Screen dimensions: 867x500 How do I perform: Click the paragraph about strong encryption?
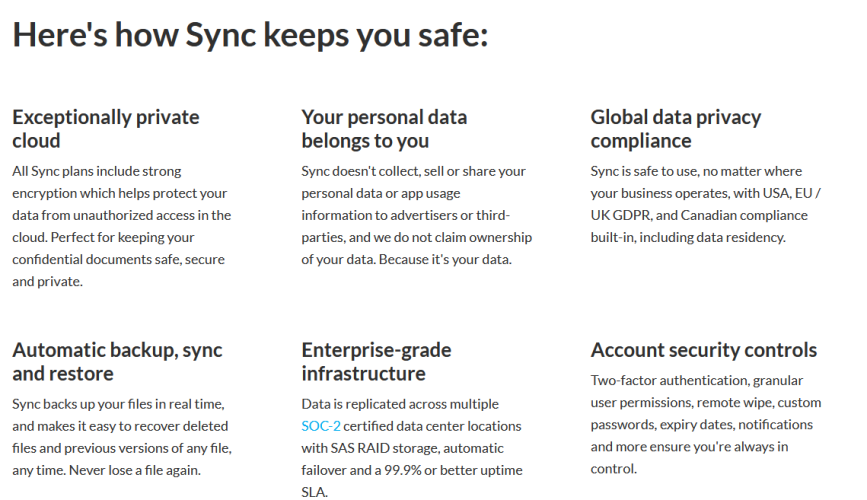[x=122, y=226]
